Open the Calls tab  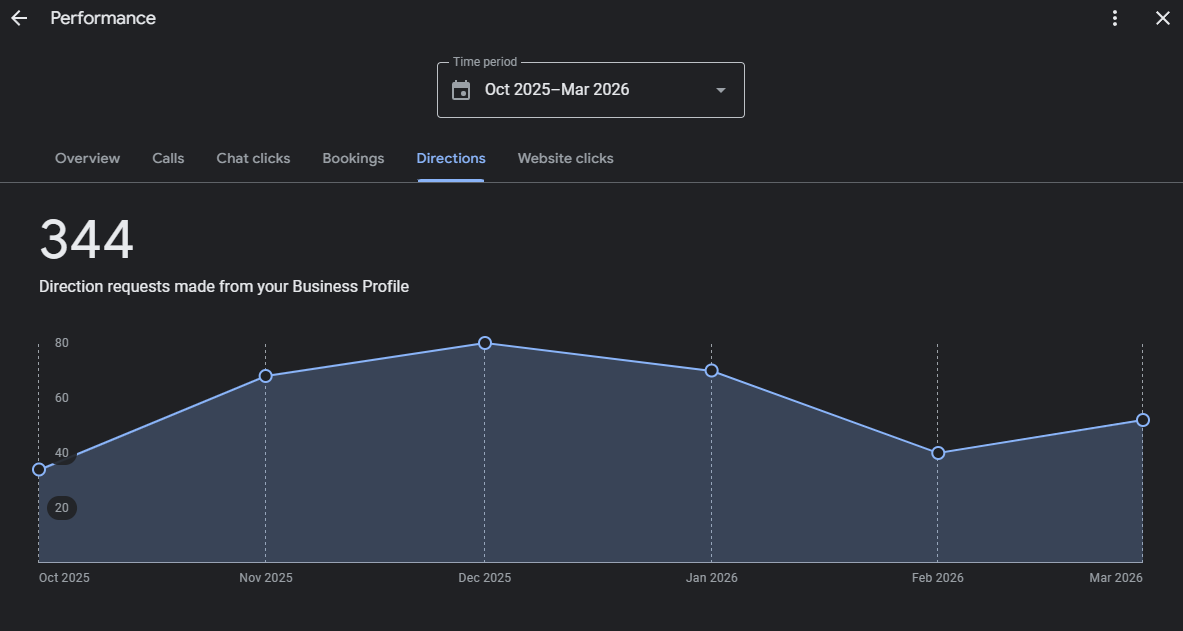coord(168,158)
